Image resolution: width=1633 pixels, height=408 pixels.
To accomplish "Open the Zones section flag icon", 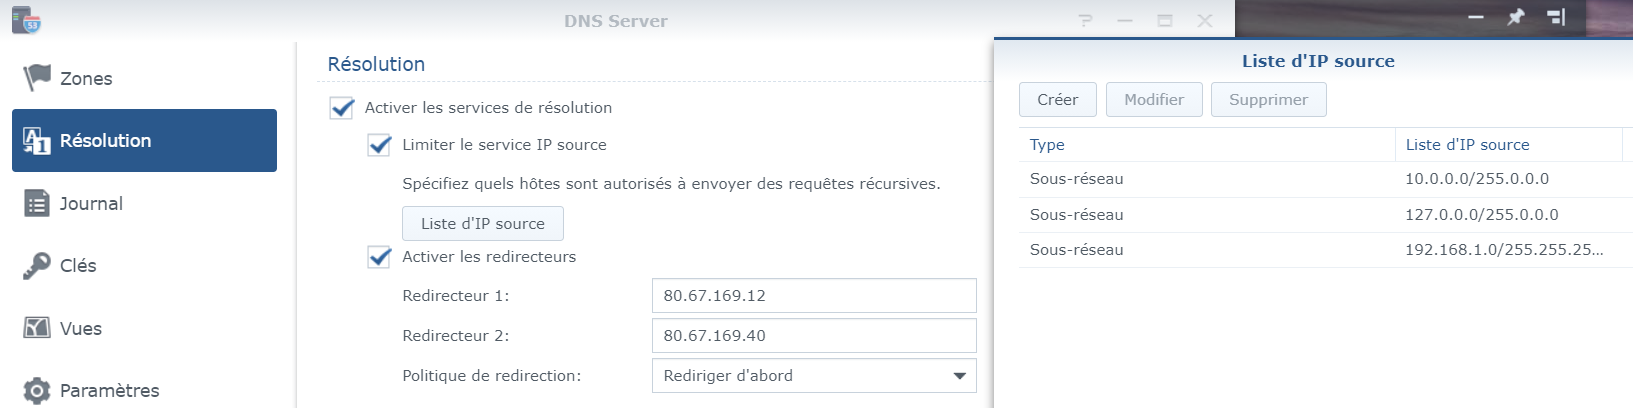I will [37, 77].
